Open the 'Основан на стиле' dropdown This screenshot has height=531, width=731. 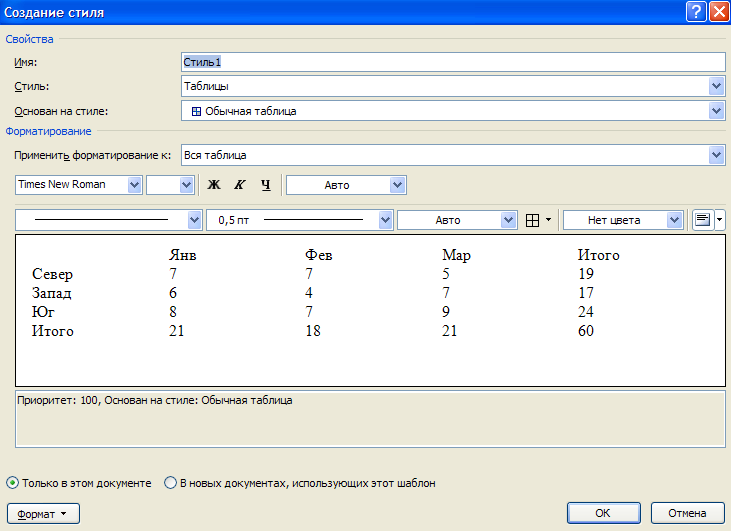[716, 111]
